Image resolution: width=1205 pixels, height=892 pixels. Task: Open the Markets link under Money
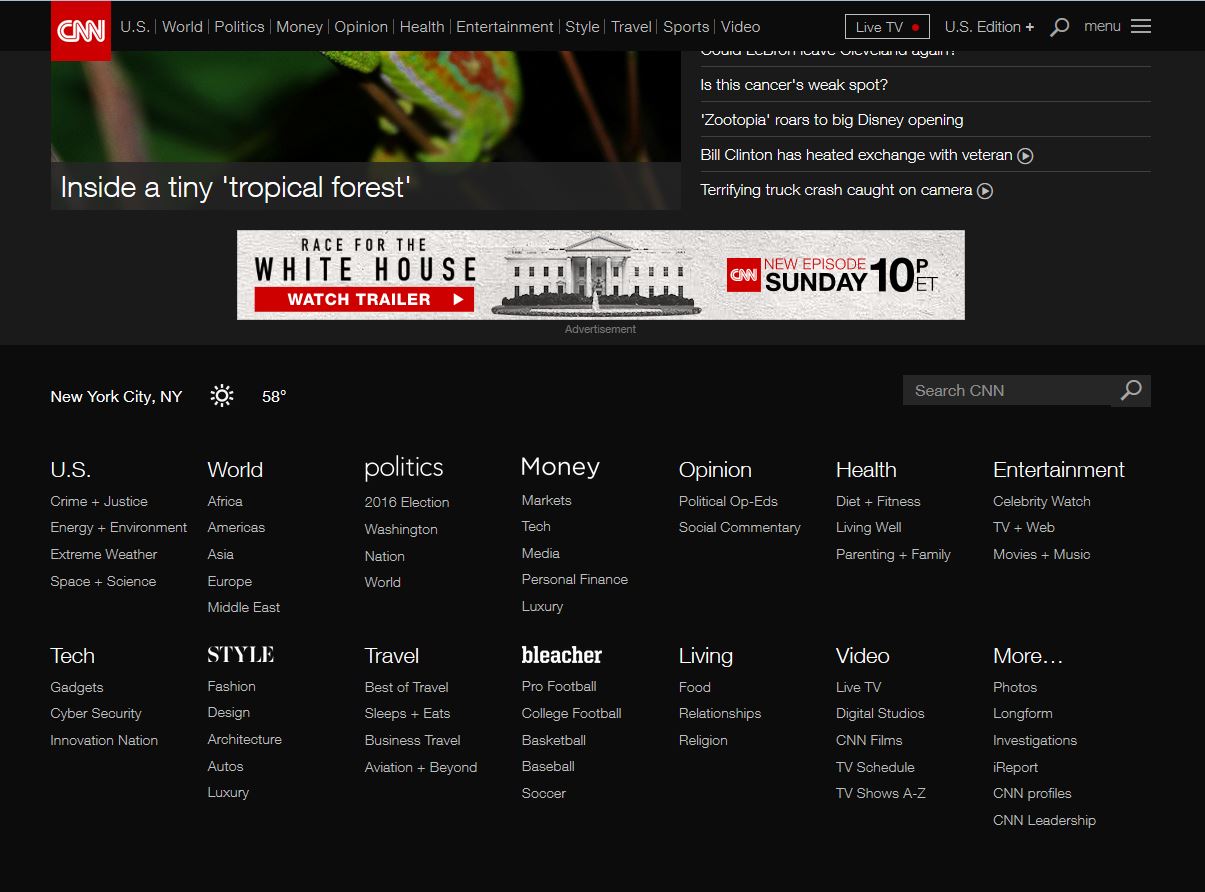click(x=547, y=500)
